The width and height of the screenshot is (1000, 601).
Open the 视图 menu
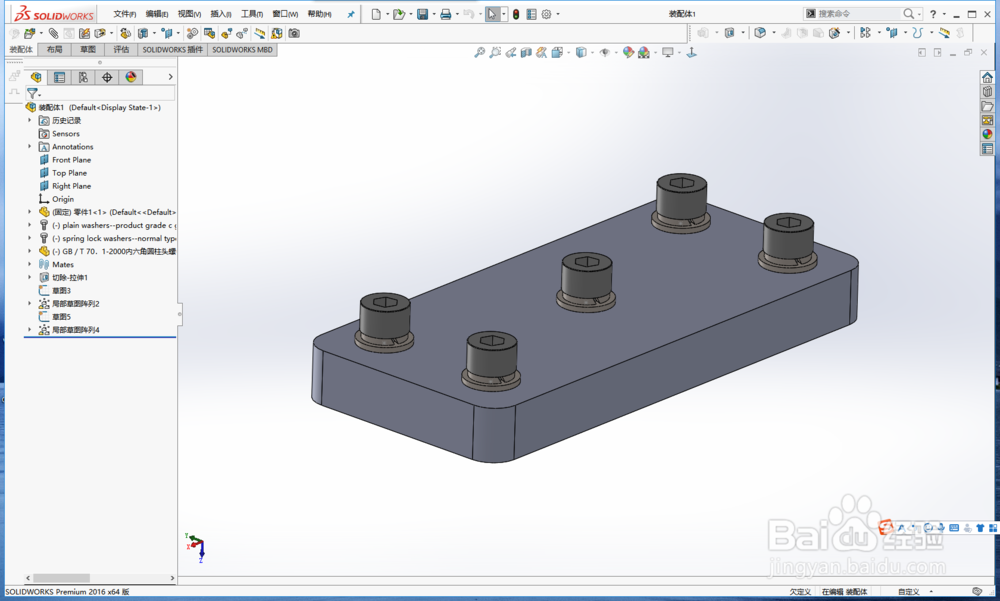189,14
